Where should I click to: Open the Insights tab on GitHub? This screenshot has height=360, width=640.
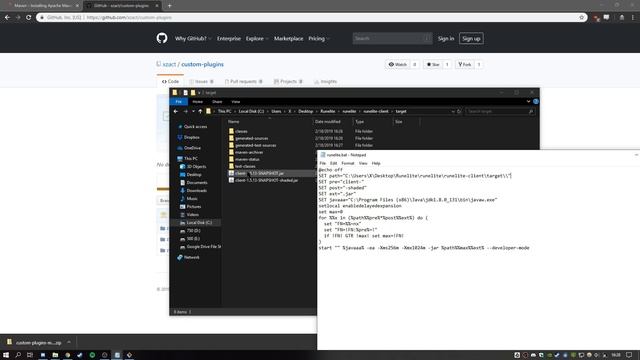325,82
